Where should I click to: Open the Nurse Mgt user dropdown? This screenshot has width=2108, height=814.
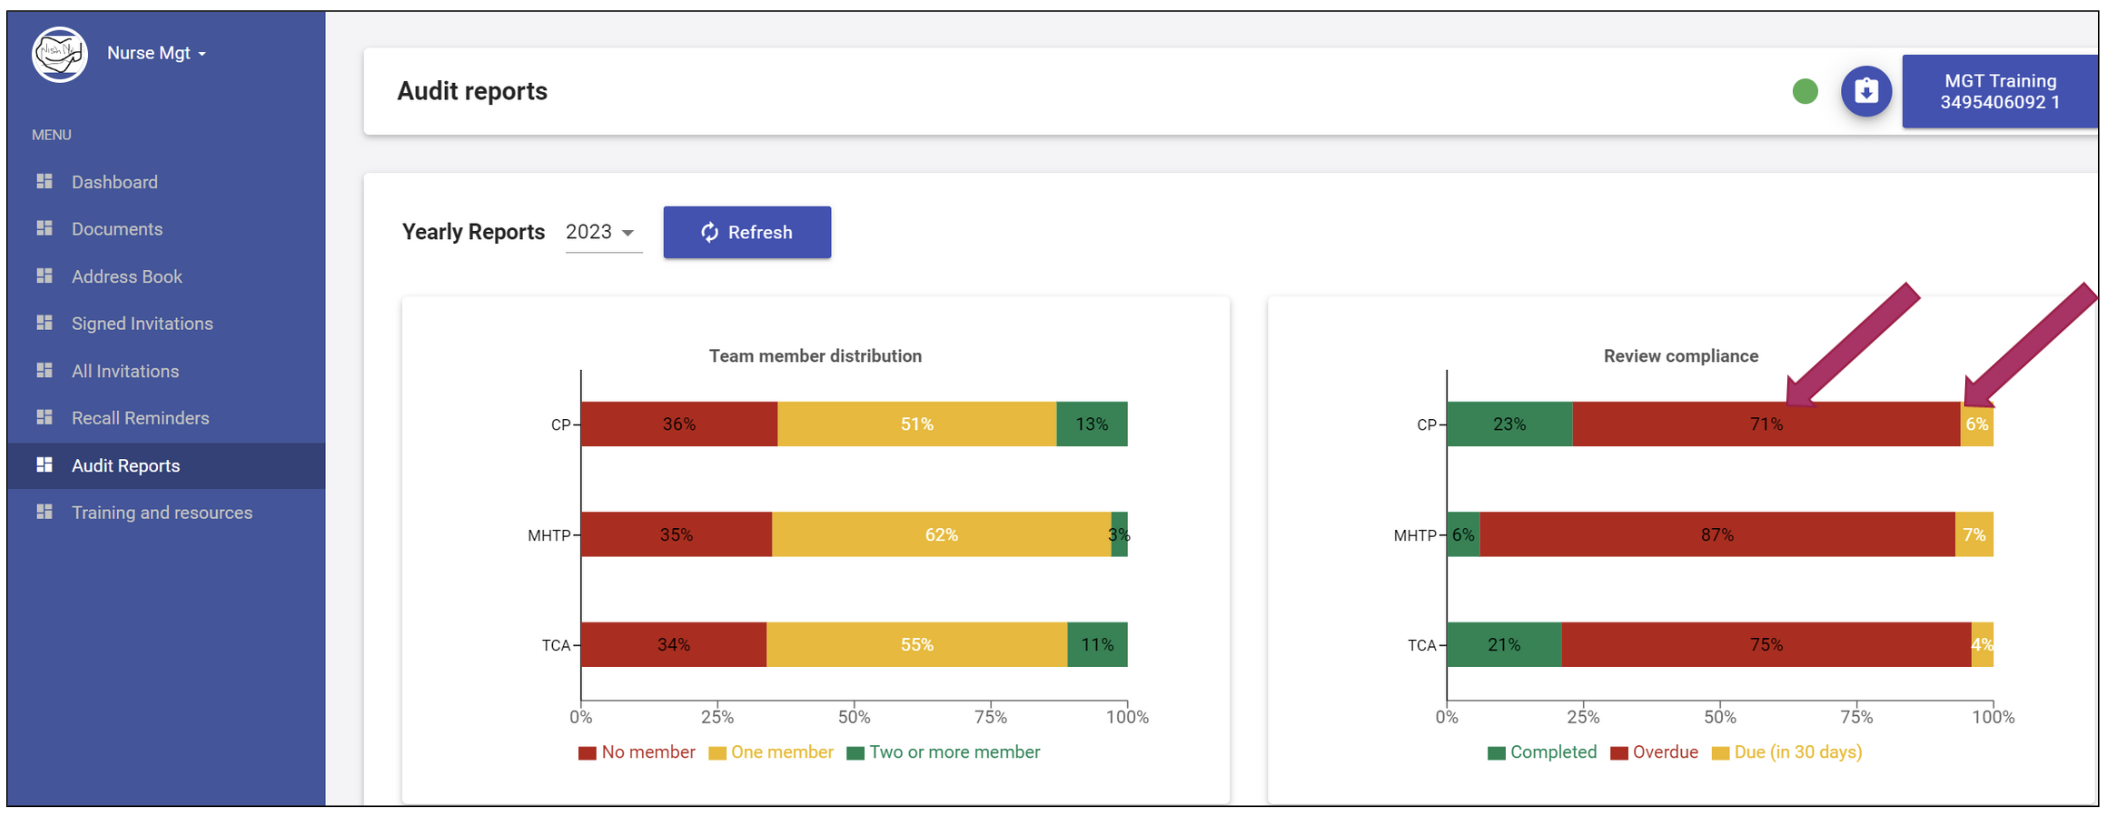coord(156,53)
